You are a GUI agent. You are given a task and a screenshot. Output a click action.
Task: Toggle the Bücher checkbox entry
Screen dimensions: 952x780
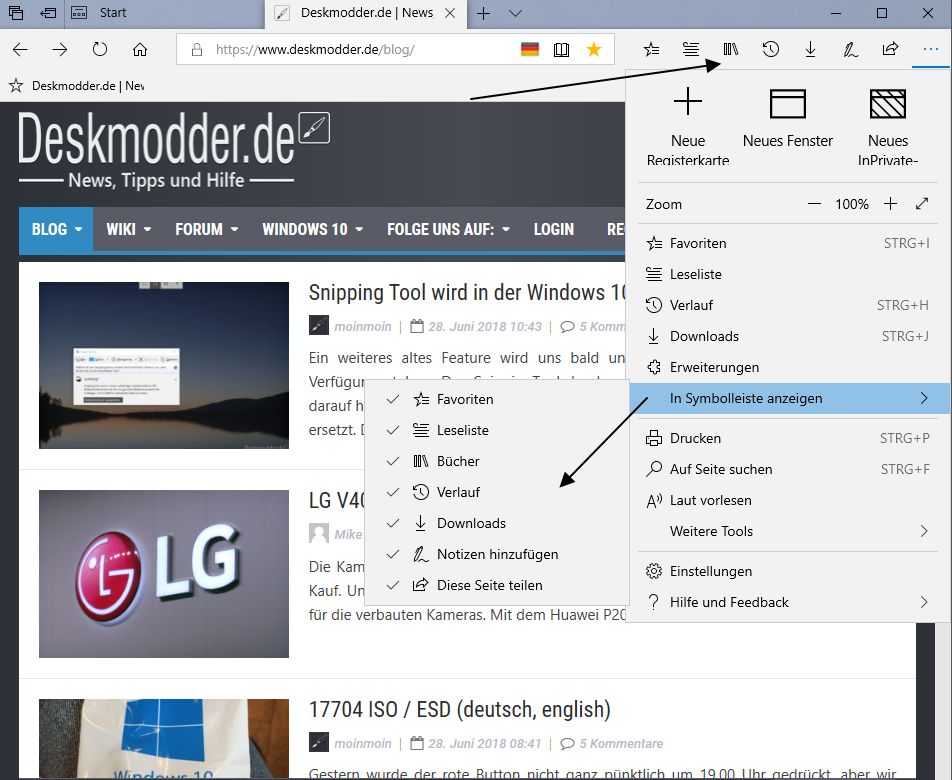click(458, 461)
